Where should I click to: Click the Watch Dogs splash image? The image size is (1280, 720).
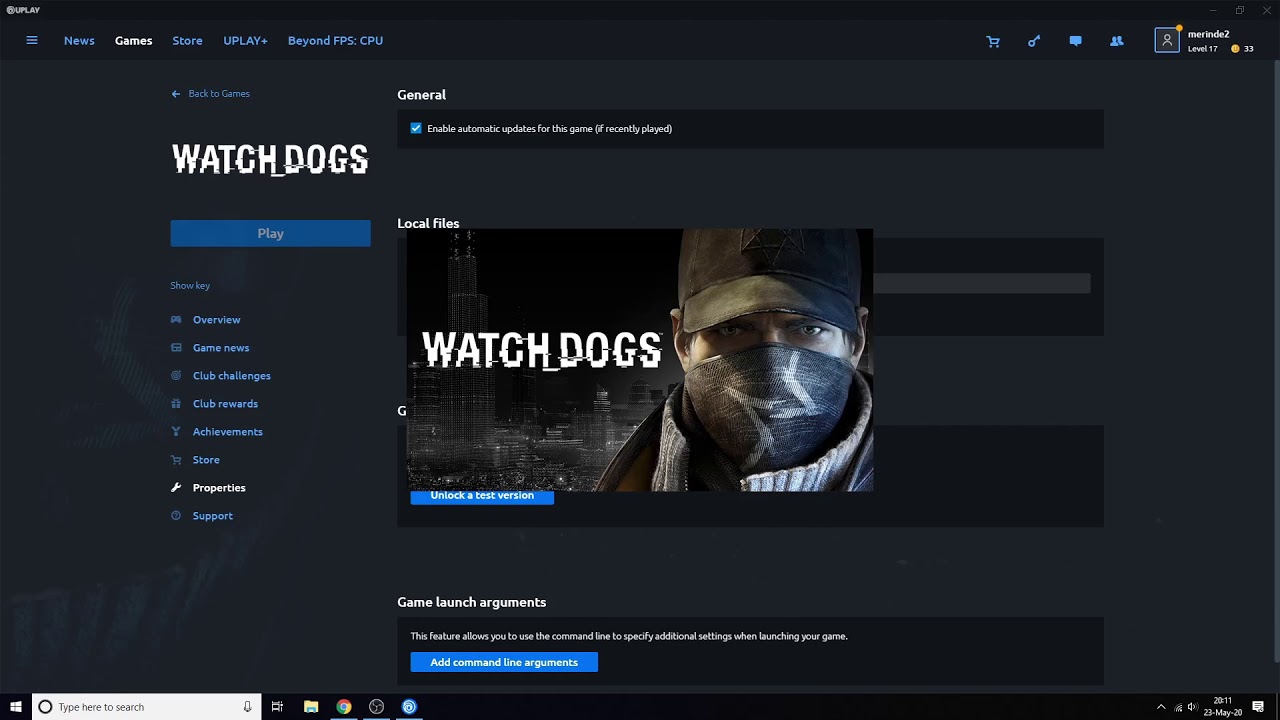point(640,360)
